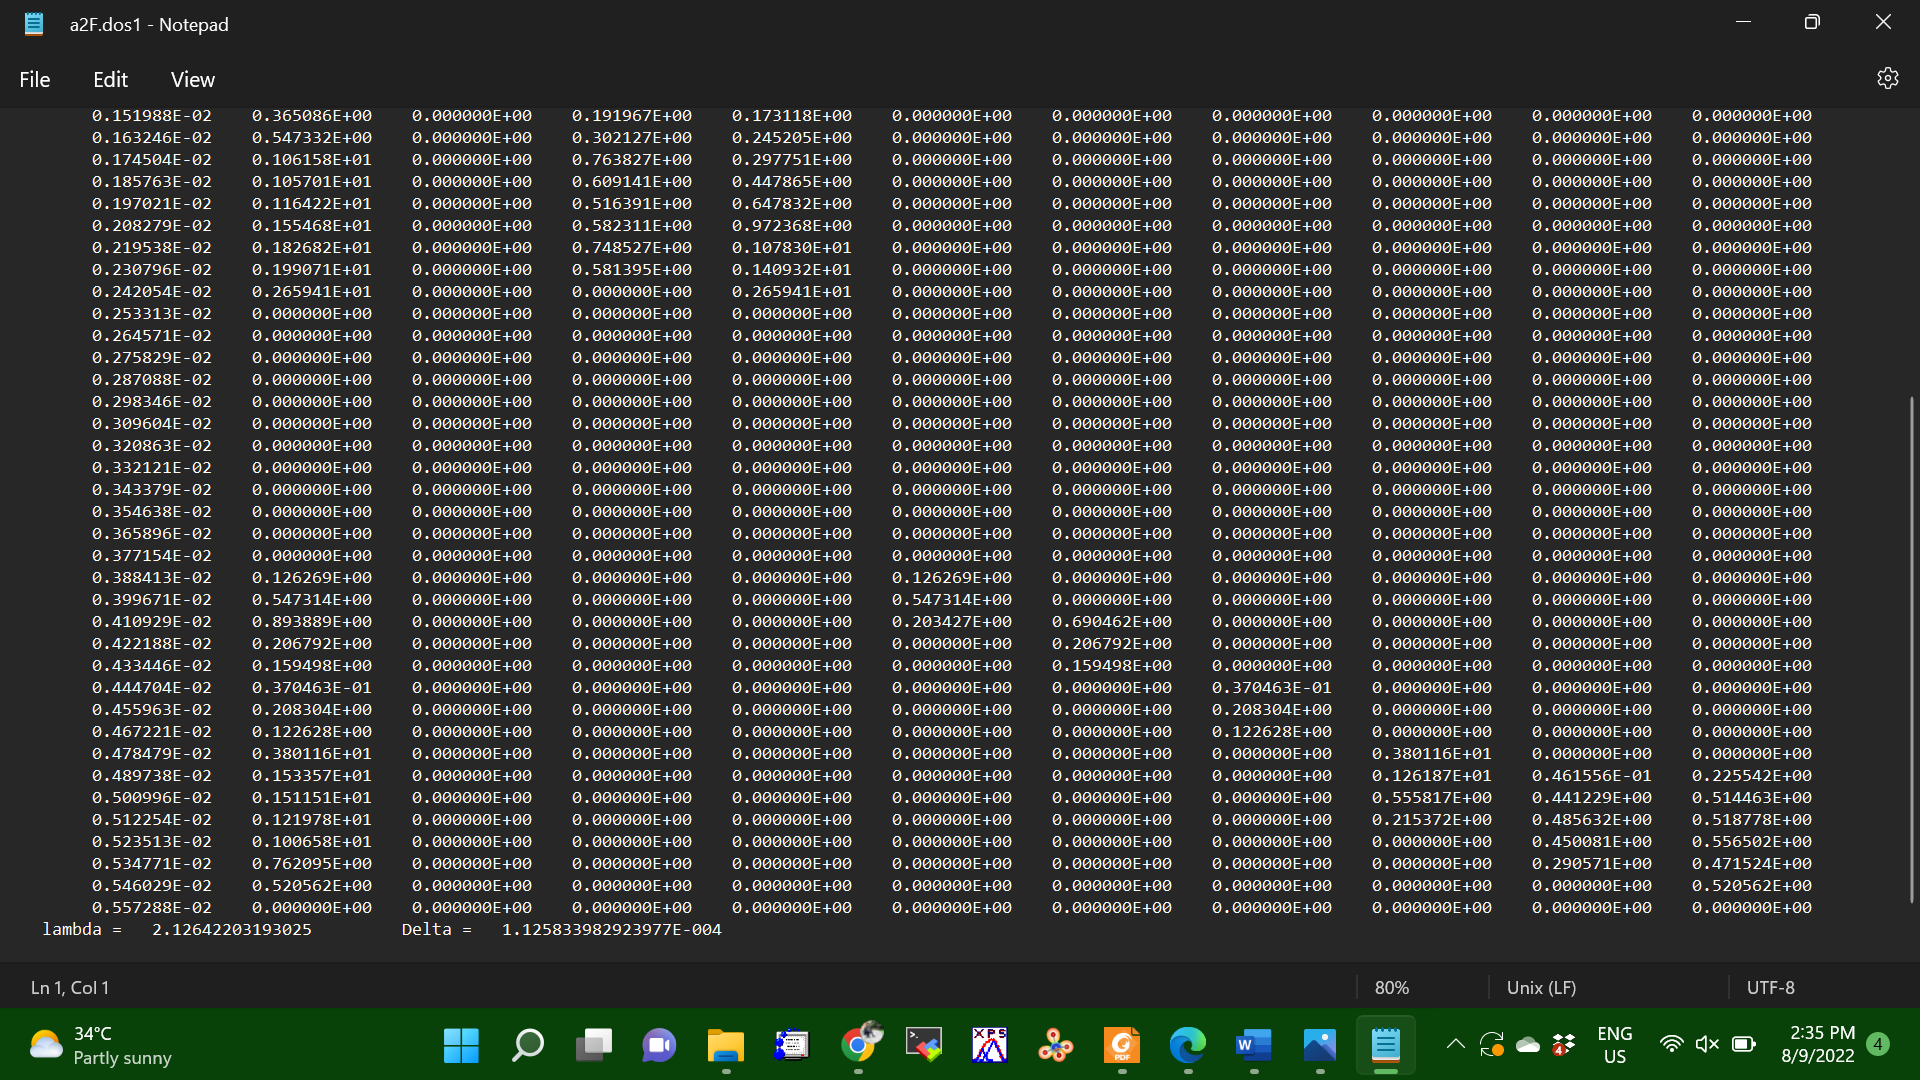Click value 0.690462E+00
This screenshot has width=1920, height=1080.
pos(1112,622)
